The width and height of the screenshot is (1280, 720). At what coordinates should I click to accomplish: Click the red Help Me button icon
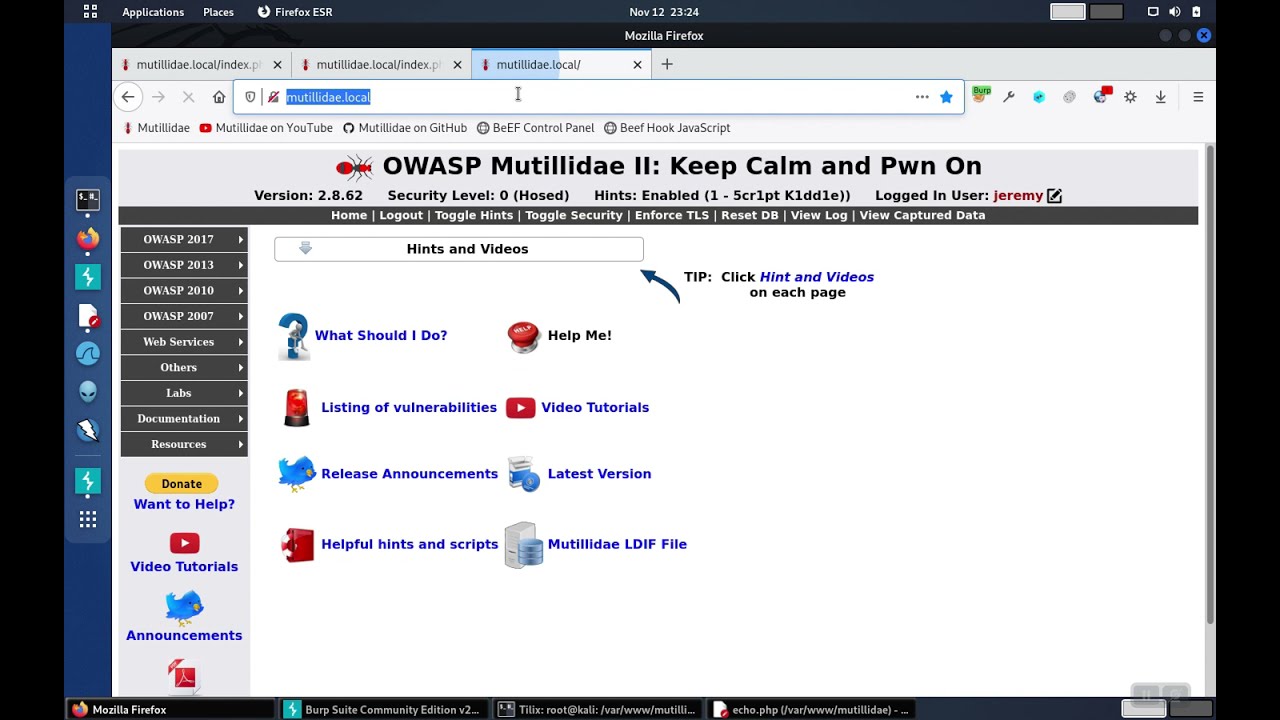524,336
